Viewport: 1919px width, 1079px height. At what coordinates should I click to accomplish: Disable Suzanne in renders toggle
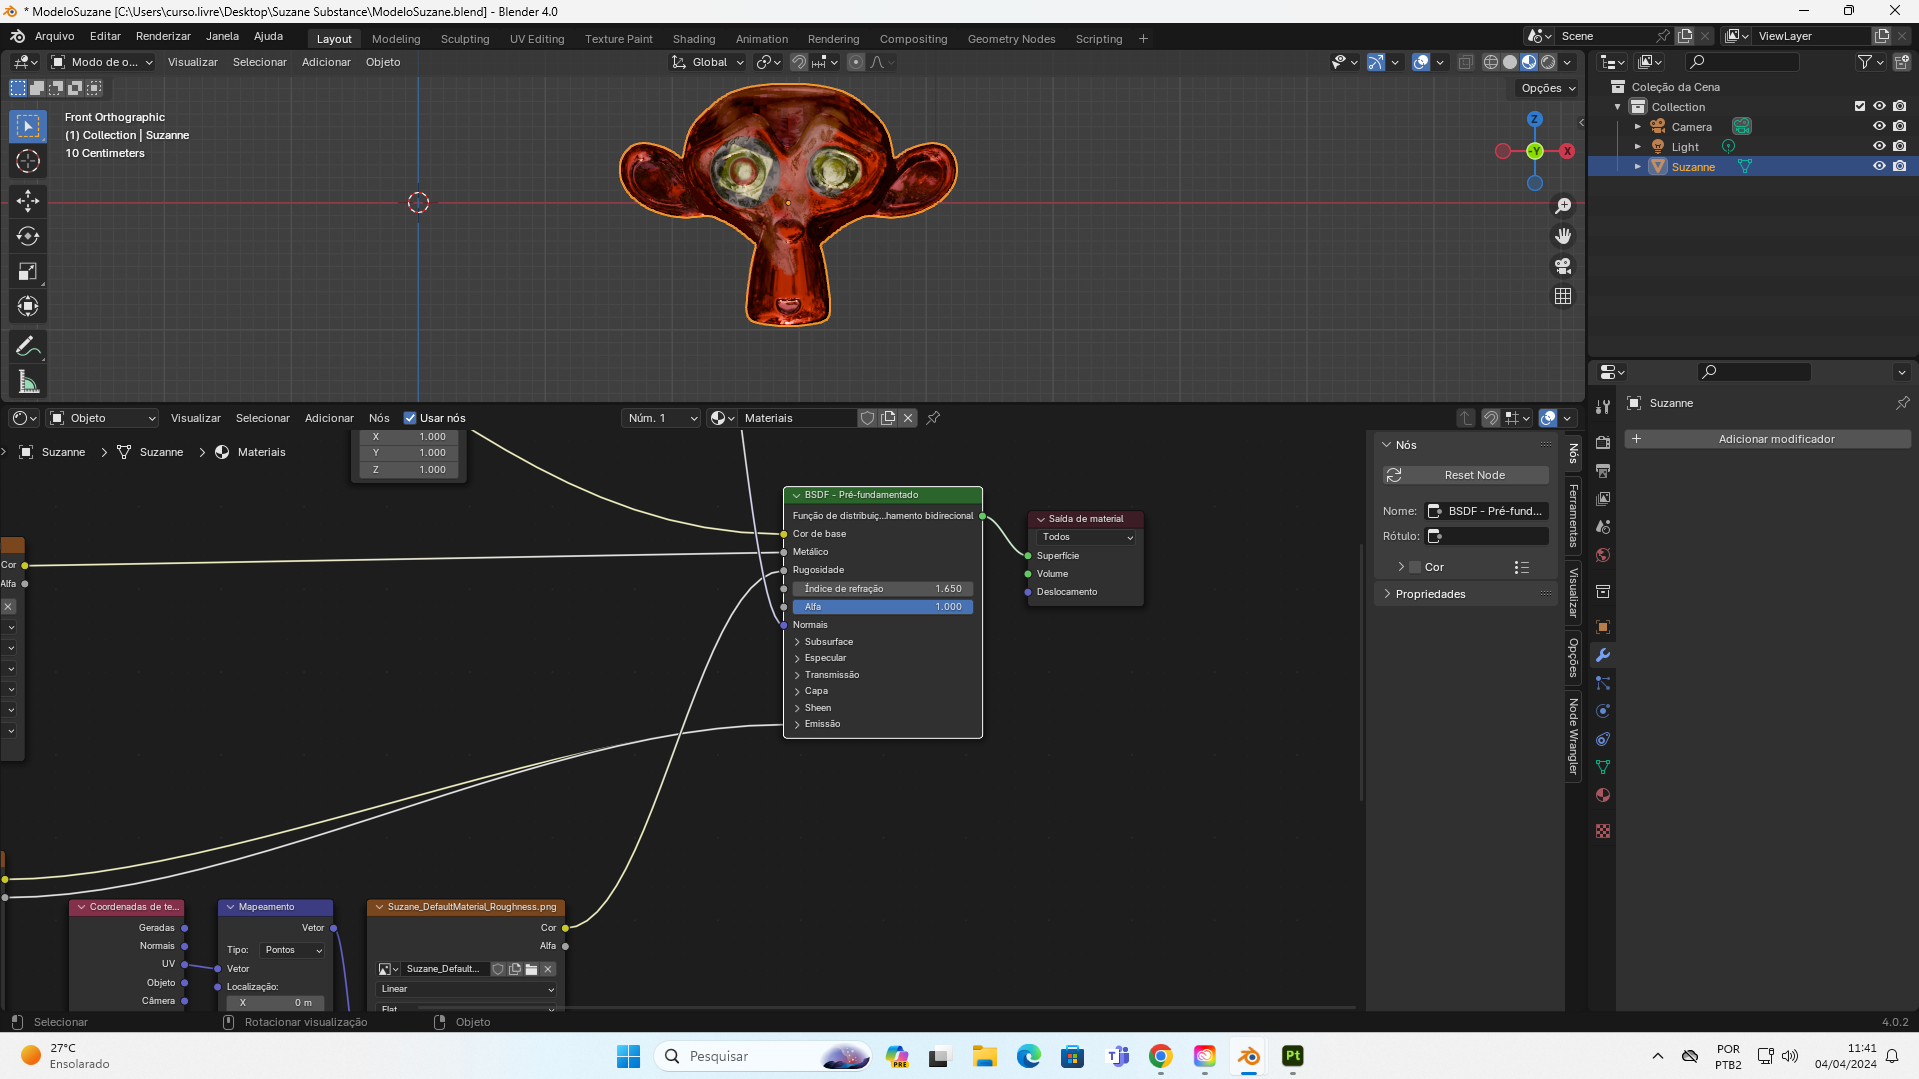(1899, 166)
